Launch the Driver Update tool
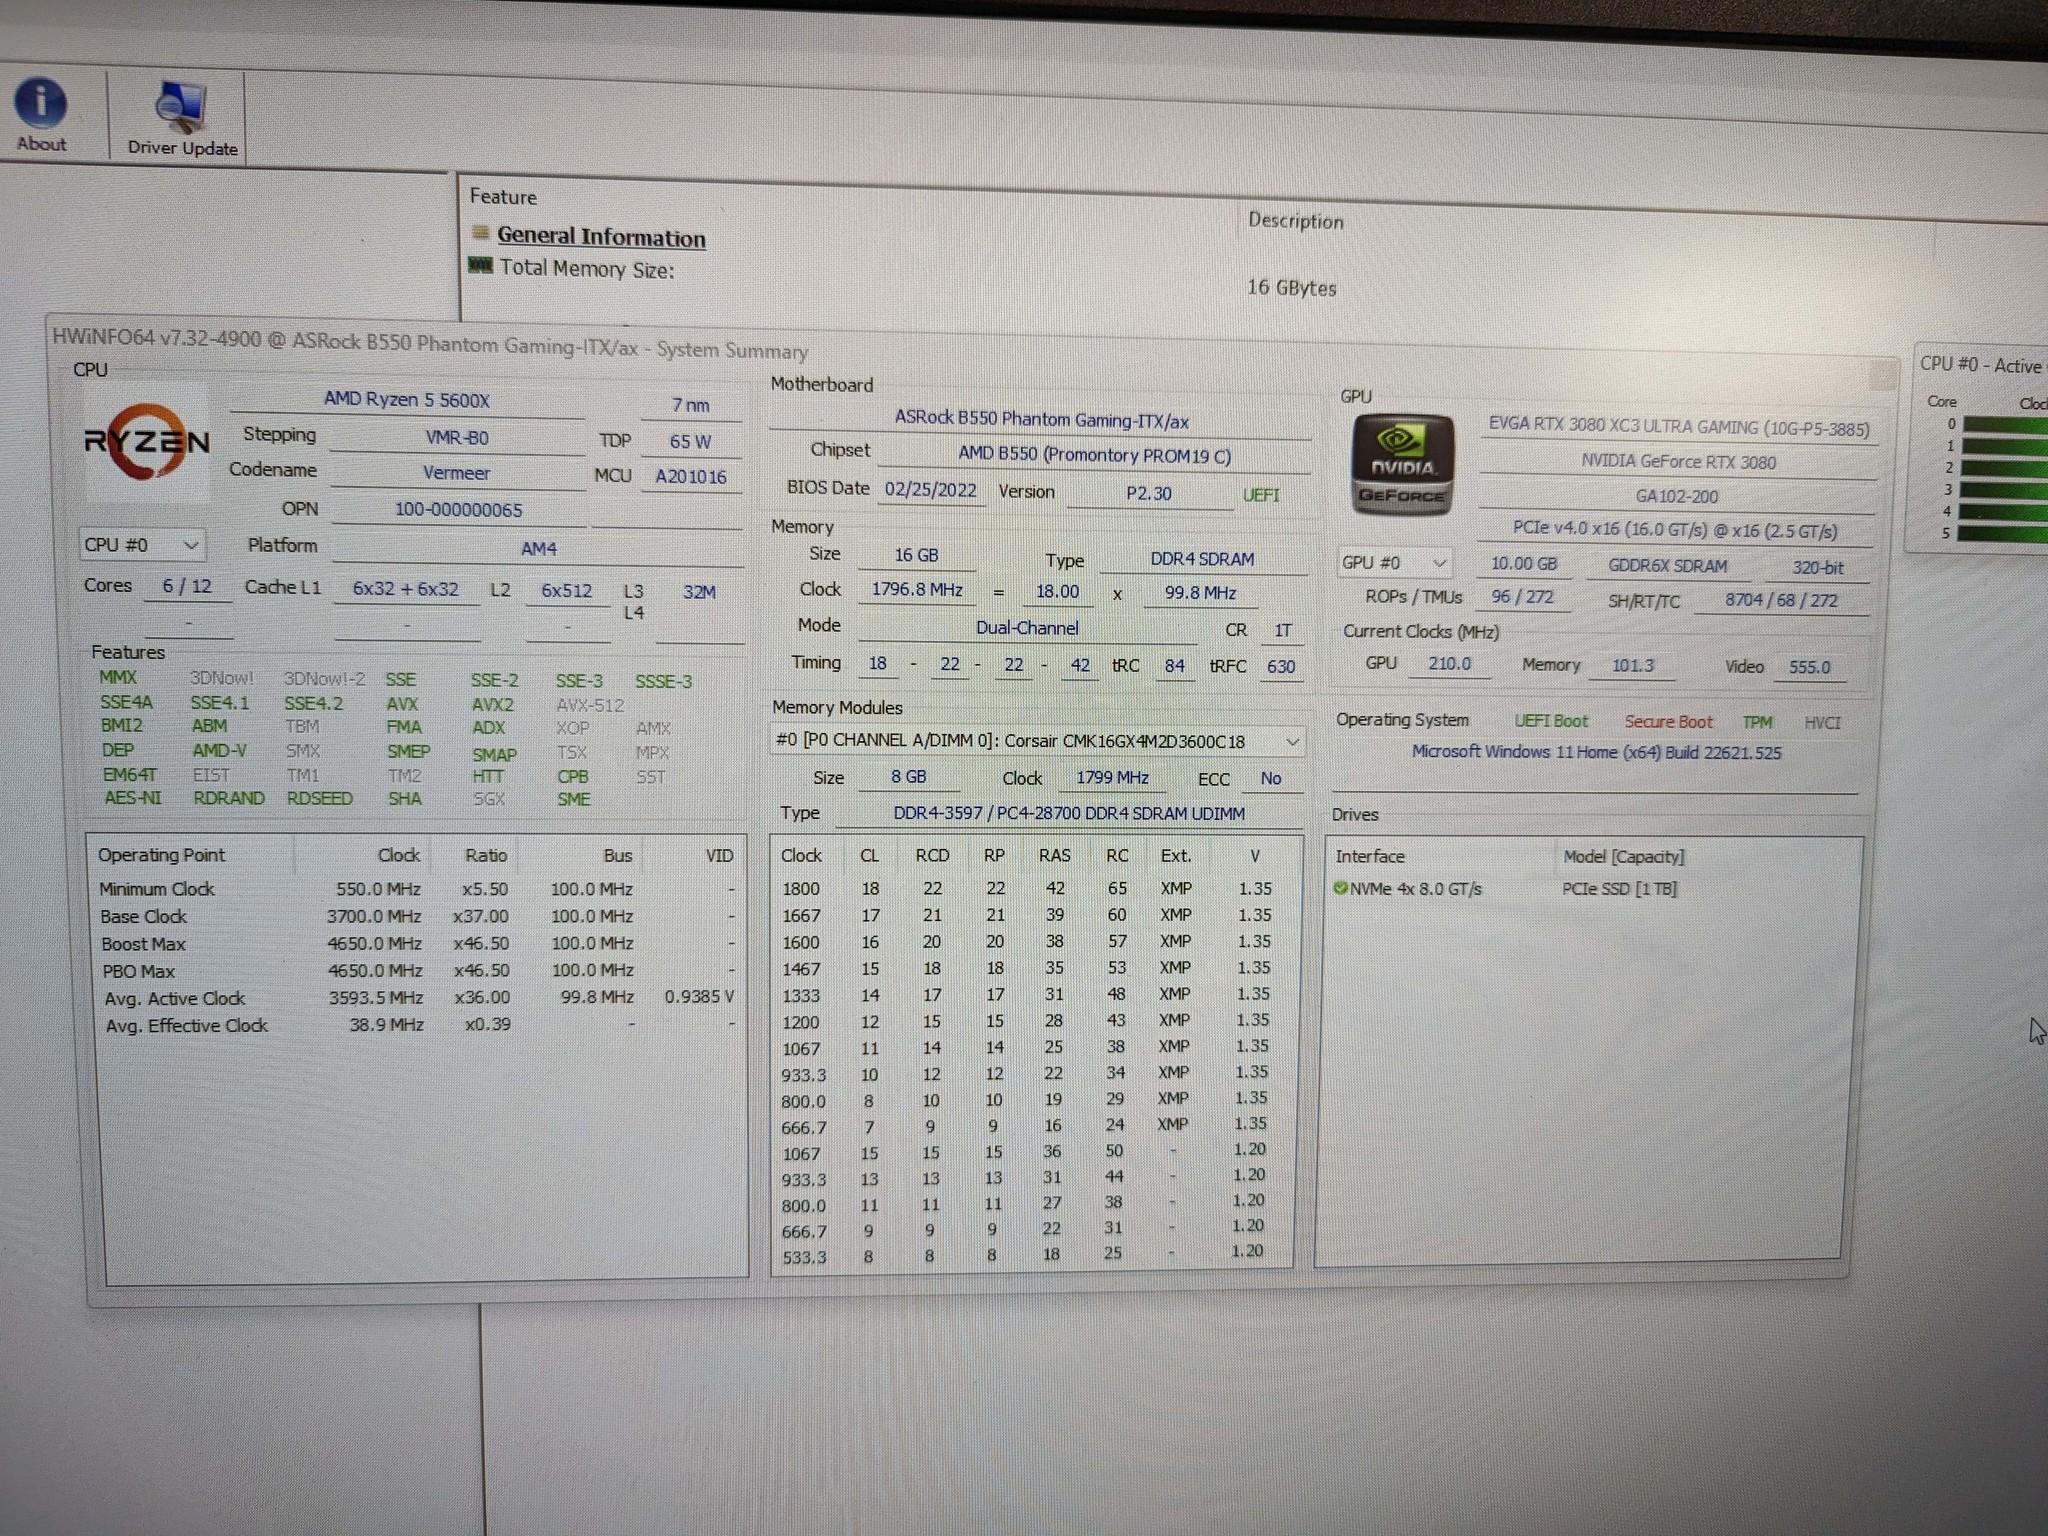 [x=182, y=120]
